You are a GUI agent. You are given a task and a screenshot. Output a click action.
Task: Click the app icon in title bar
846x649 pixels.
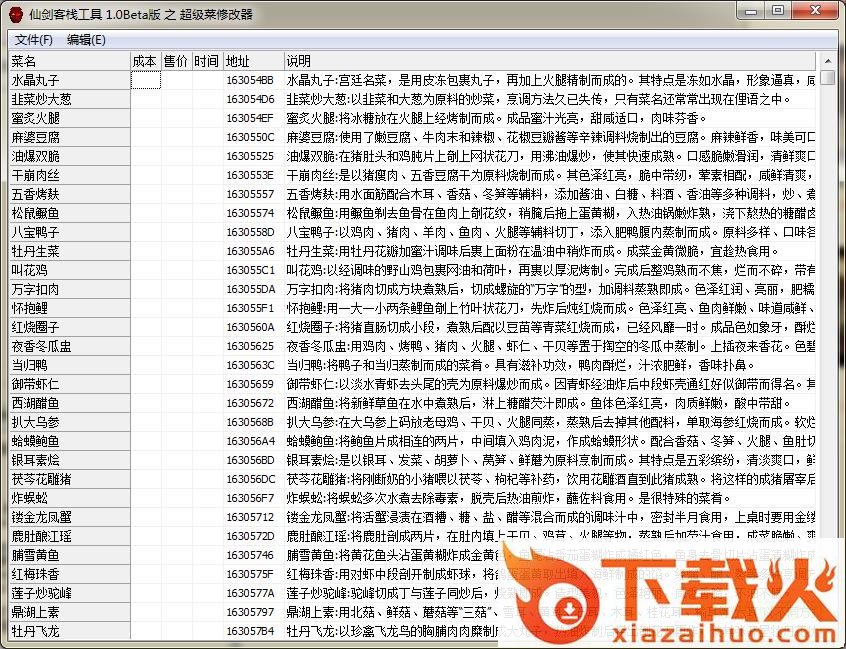tap(16, 14)
